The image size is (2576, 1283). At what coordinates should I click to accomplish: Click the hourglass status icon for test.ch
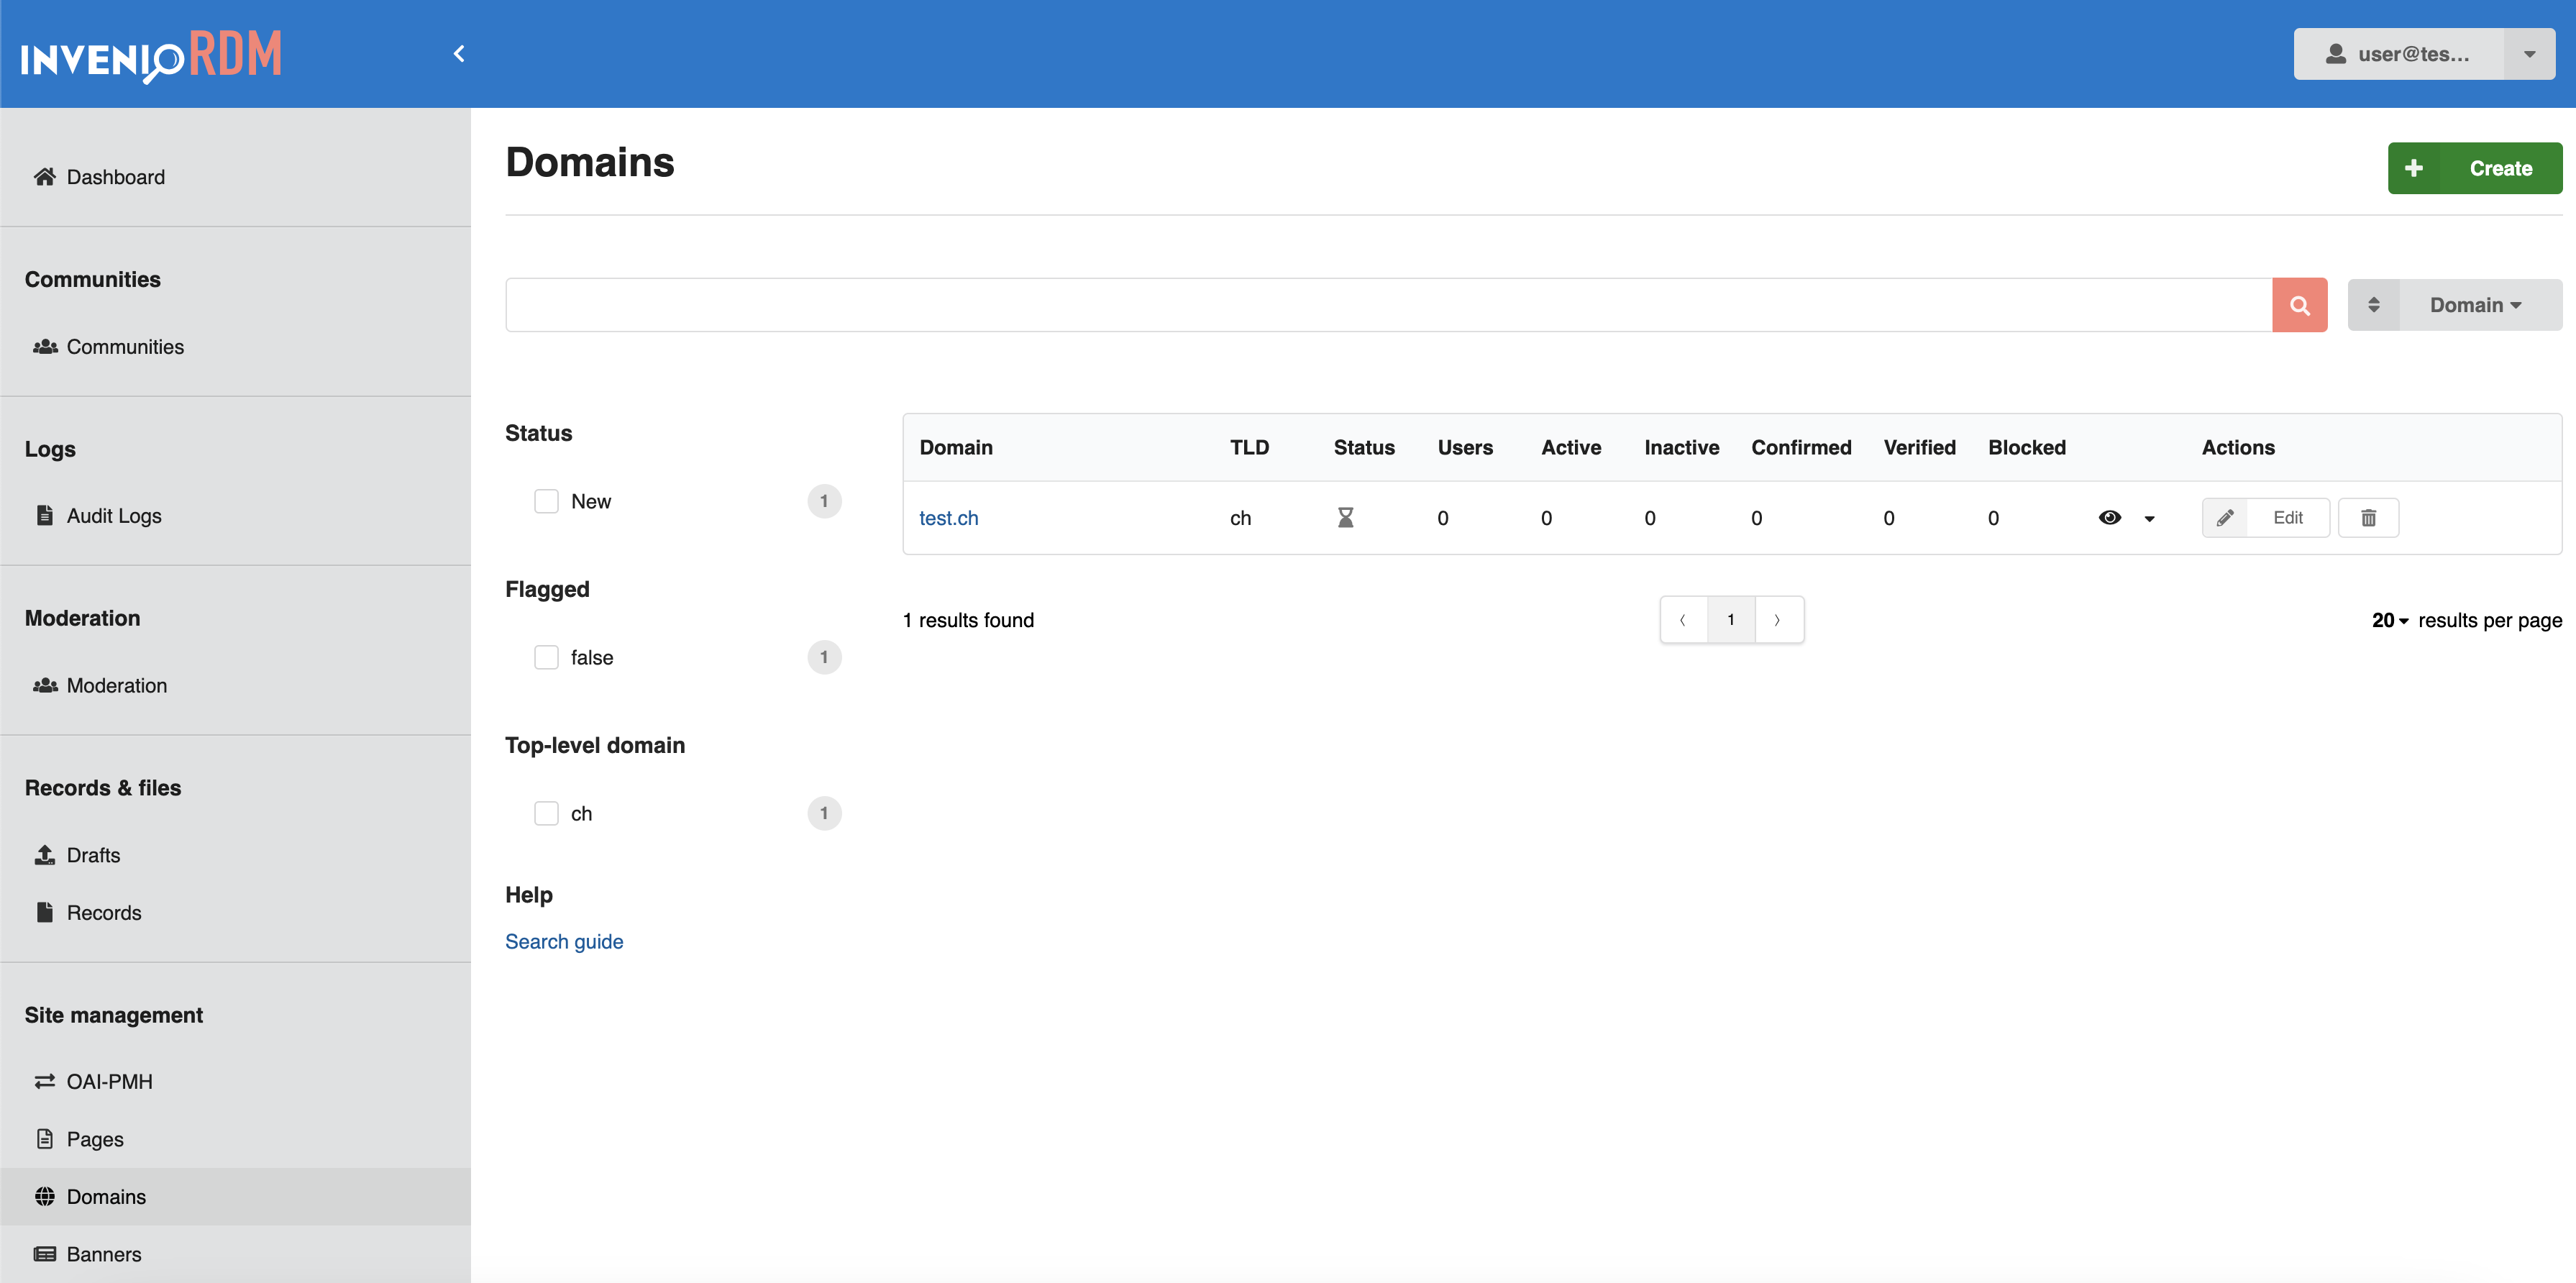[1346, 517]
